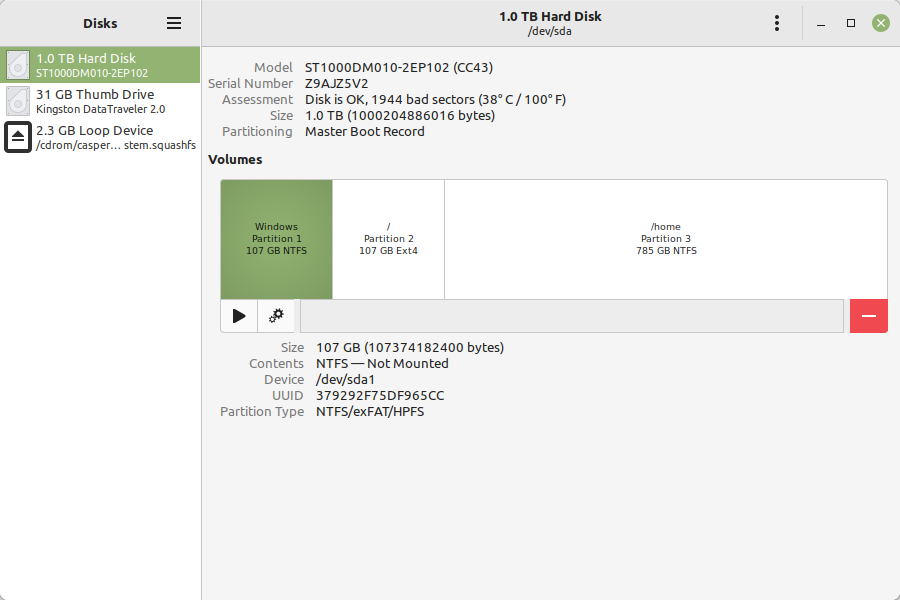Click the assessment text about bad sectors
The image size is (900, 600).
point(435,99)
